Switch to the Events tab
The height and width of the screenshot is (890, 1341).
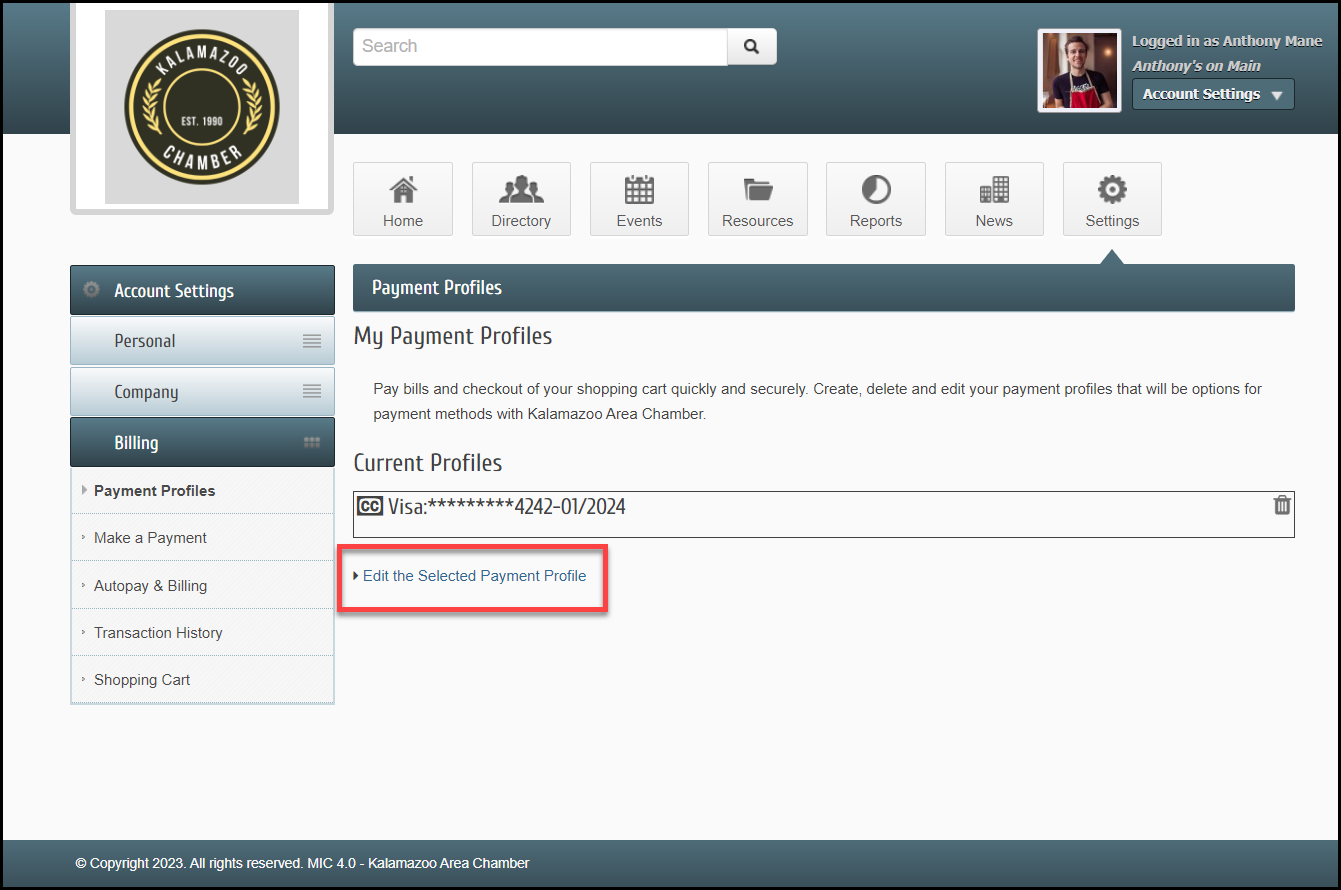[x=639, y=199]
